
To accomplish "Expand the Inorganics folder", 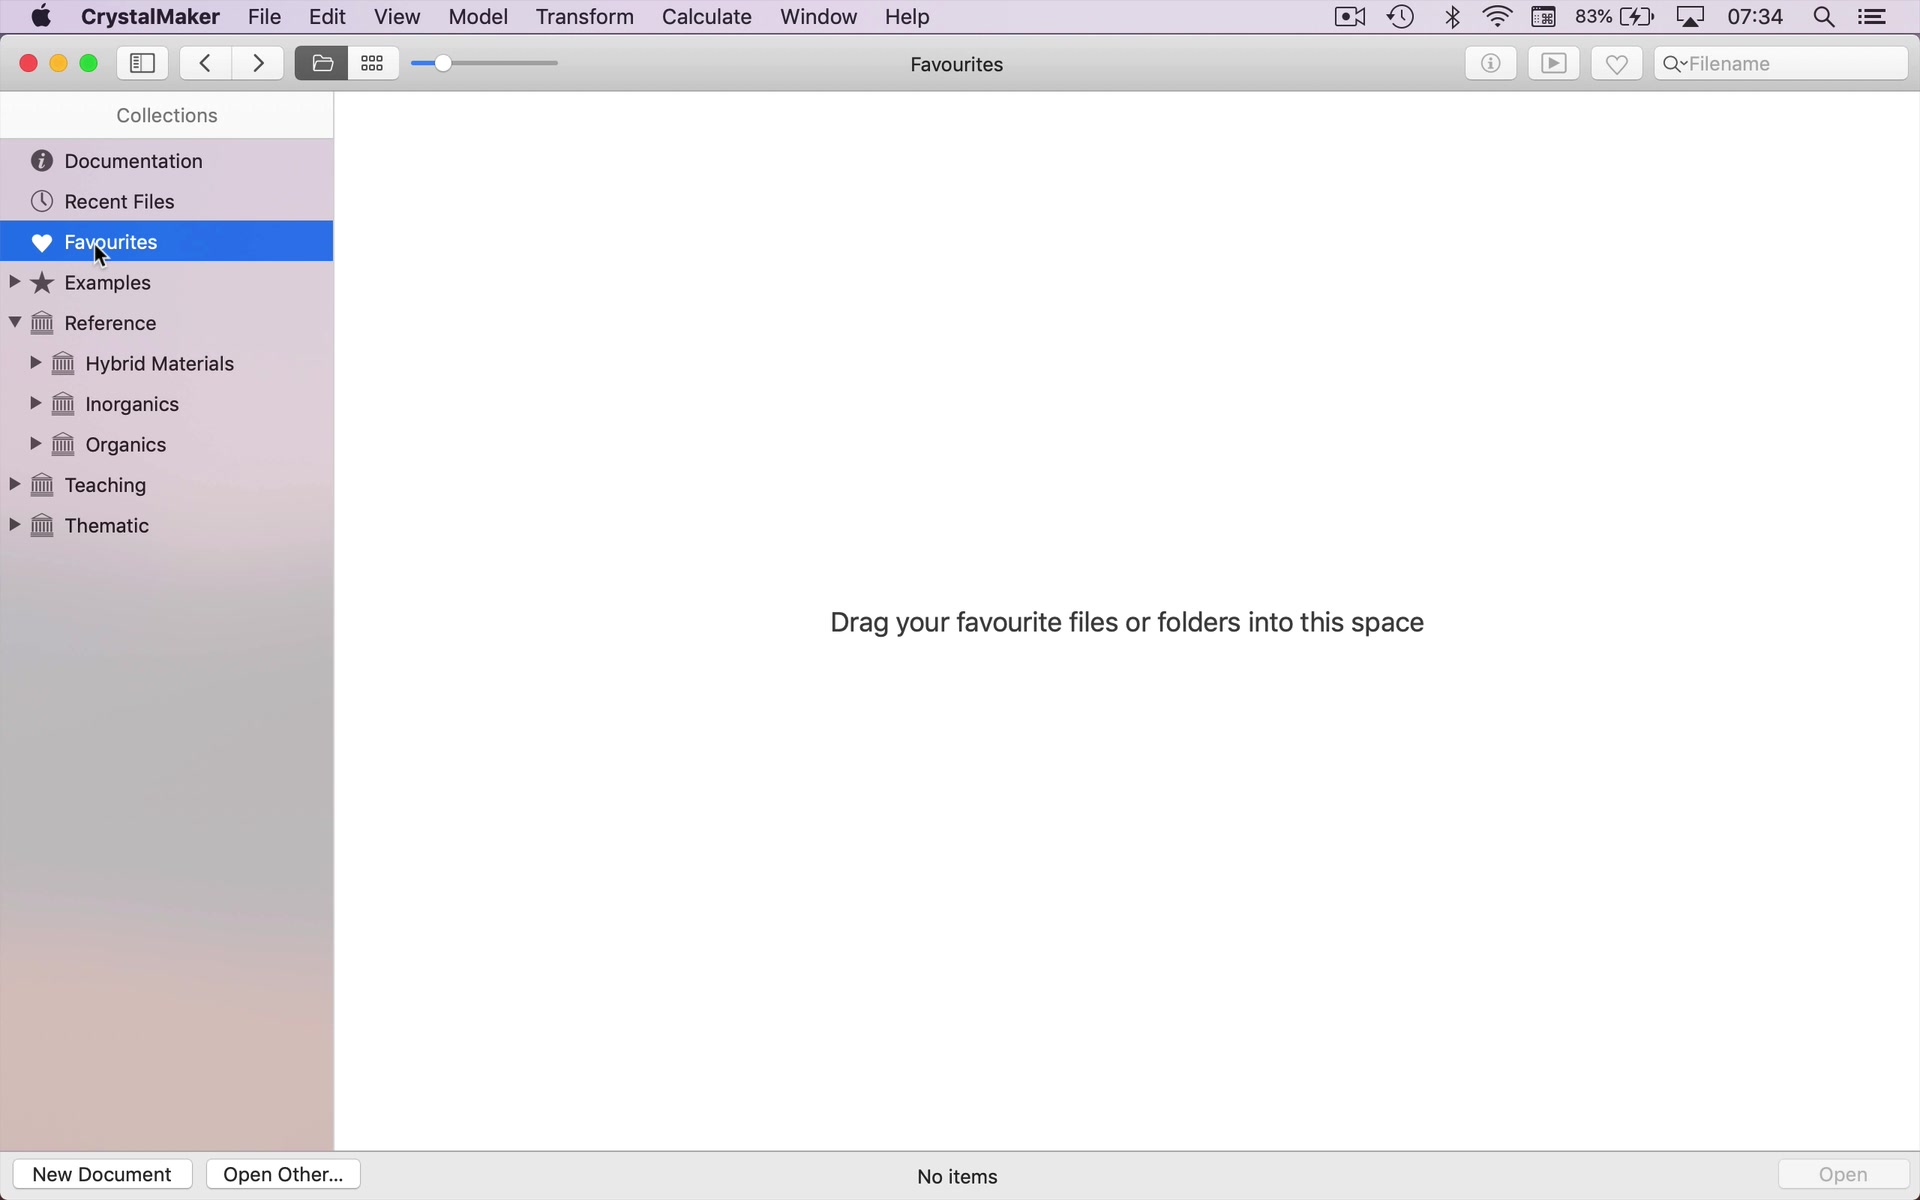I will 34,404.
